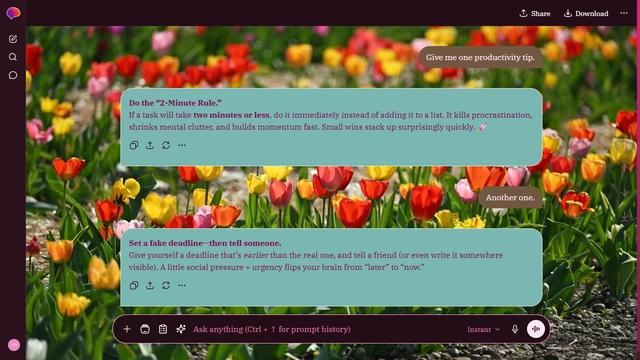The width and height of the screenshot is (640, 360).
Task: Click the app logo in the sidebar
Action: (13, 13)
